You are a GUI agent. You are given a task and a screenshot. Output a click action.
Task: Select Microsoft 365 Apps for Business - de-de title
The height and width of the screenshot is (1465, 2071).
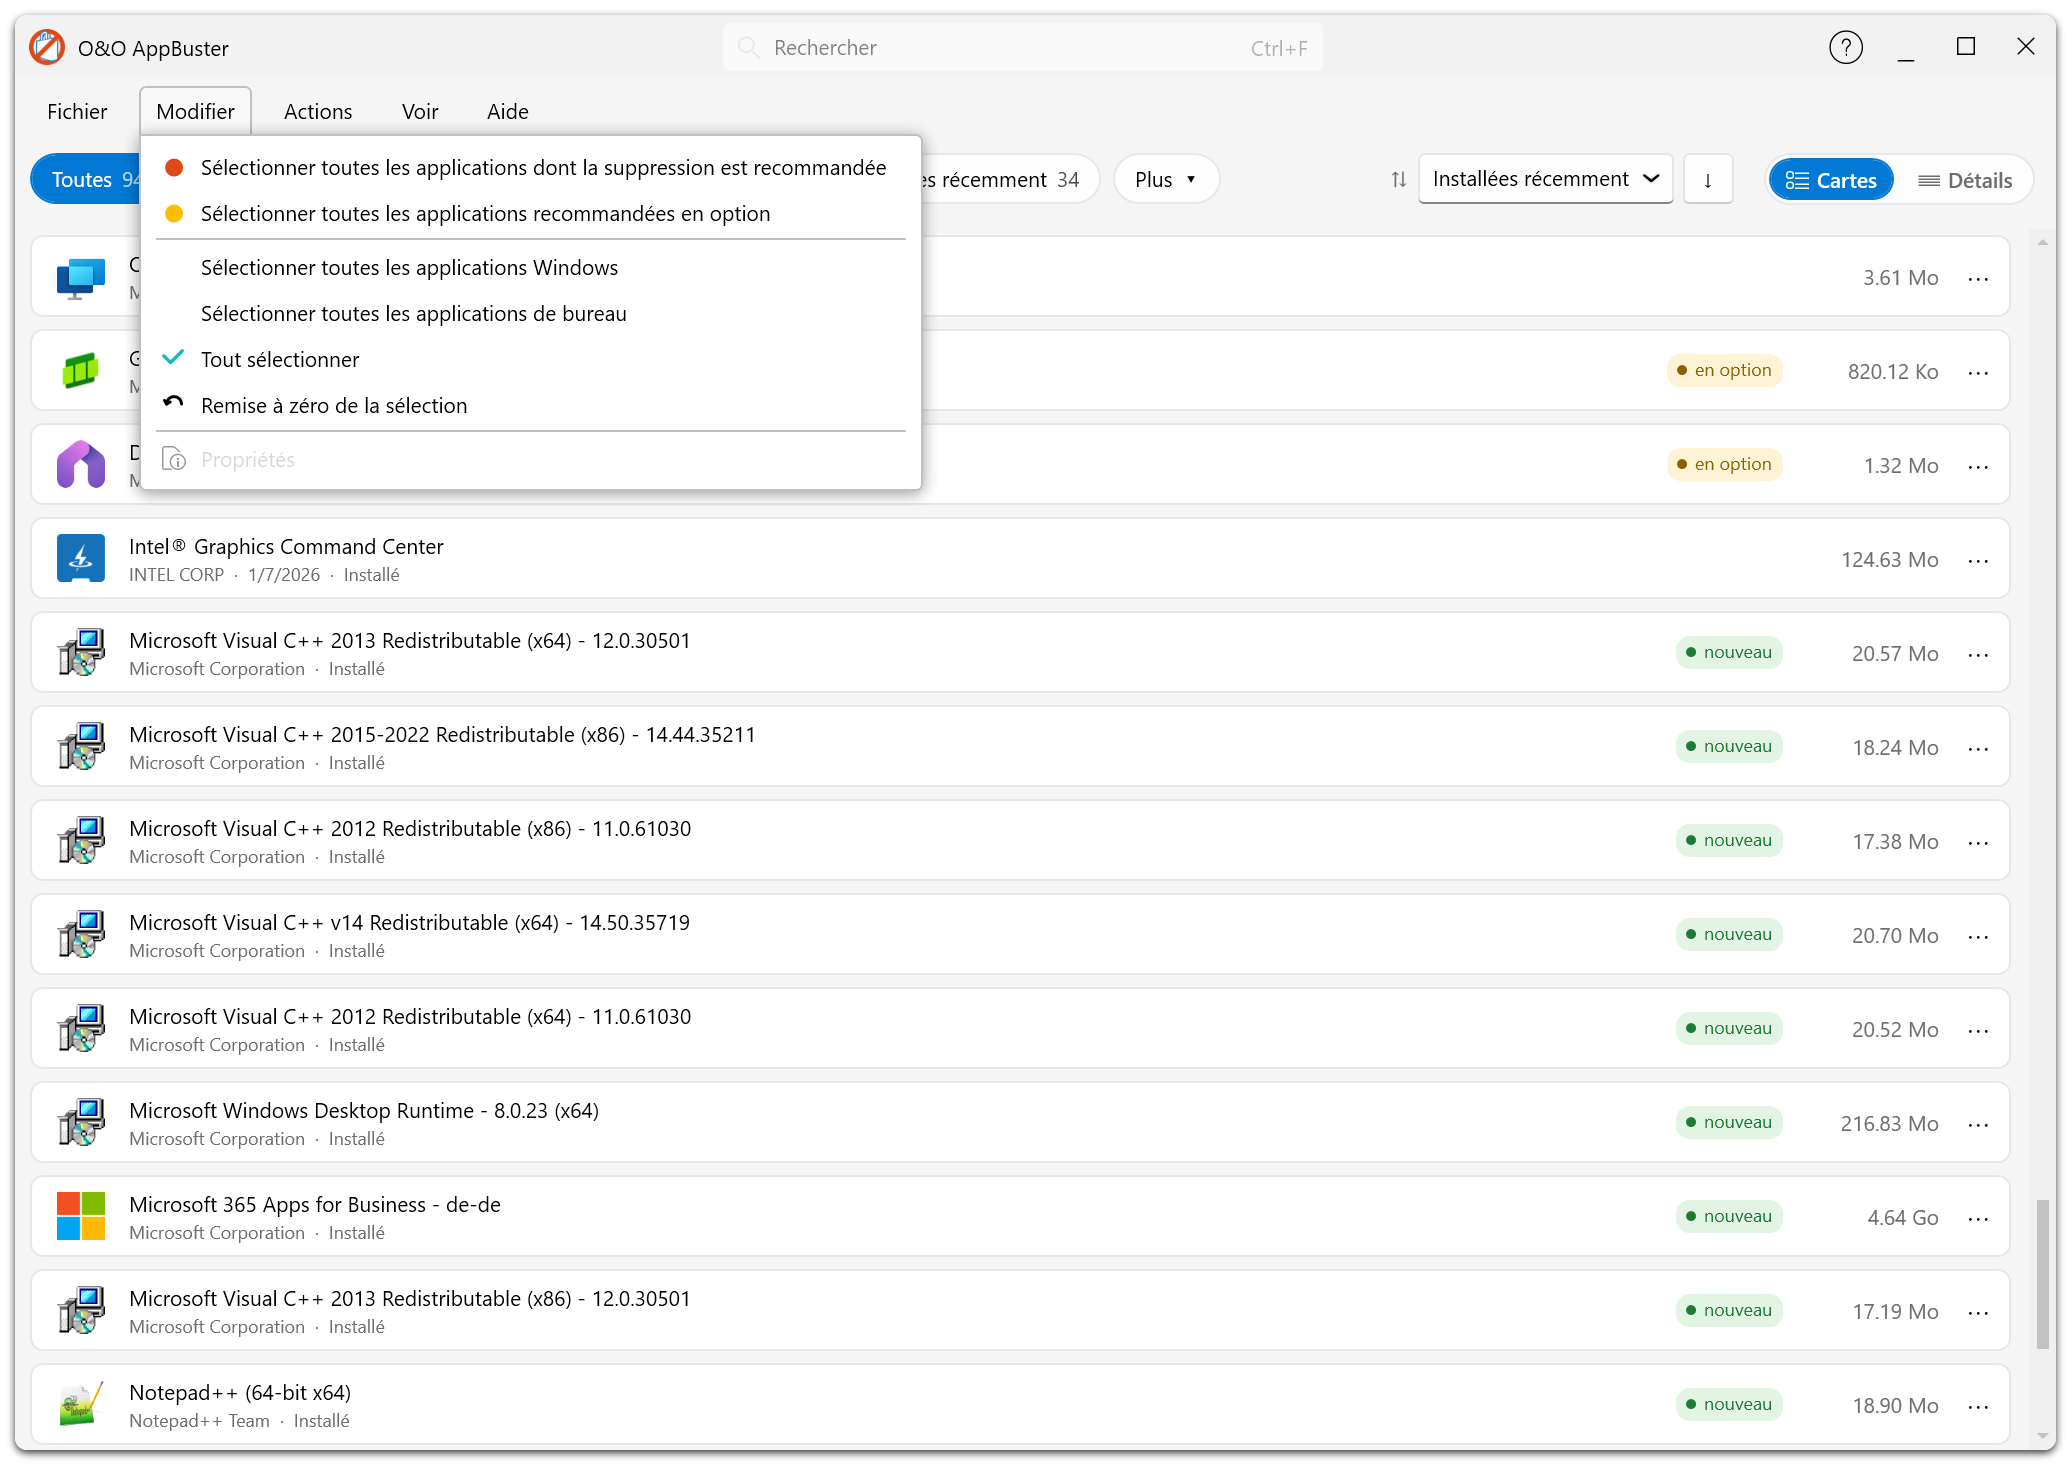[315, 1205]
